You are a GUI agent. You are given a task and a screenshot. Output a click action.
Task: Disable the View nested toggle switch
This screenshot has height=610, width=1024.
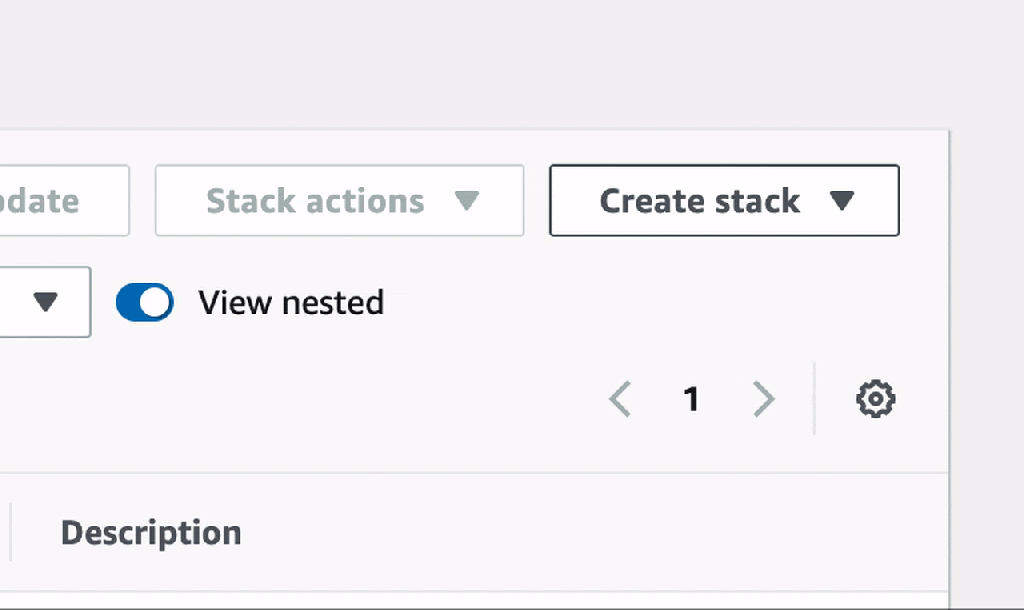pos(145,302)
